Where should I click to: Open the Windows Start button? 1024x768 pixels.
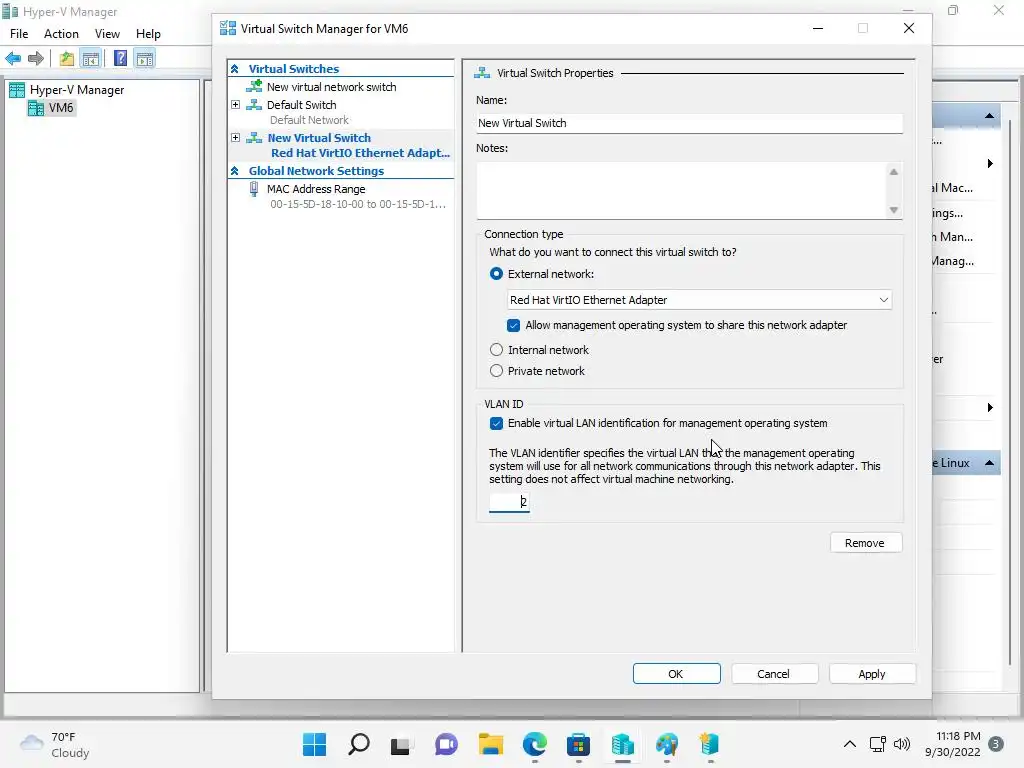[314, 744]
